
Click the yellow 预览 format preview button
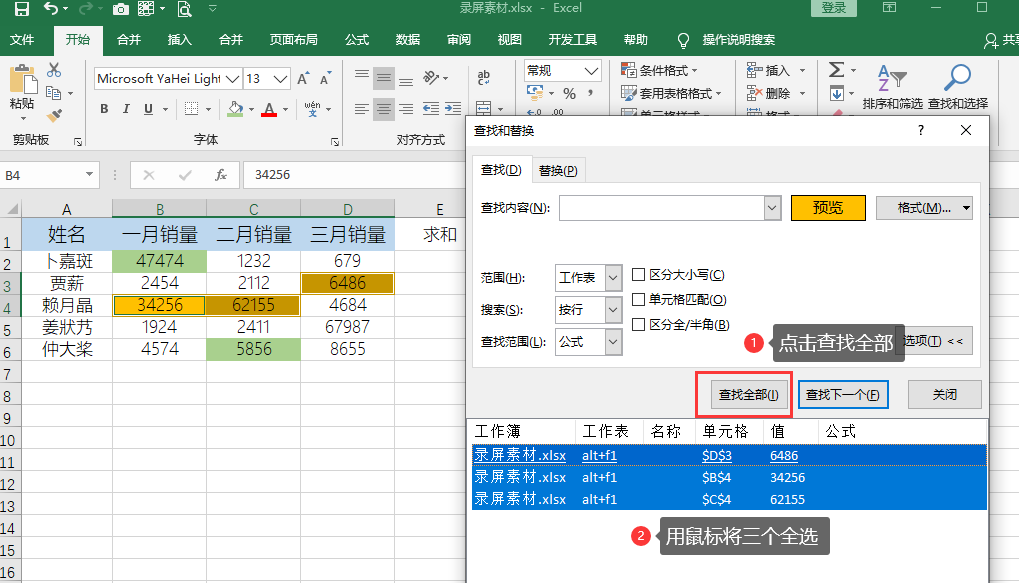pos(828,208)
